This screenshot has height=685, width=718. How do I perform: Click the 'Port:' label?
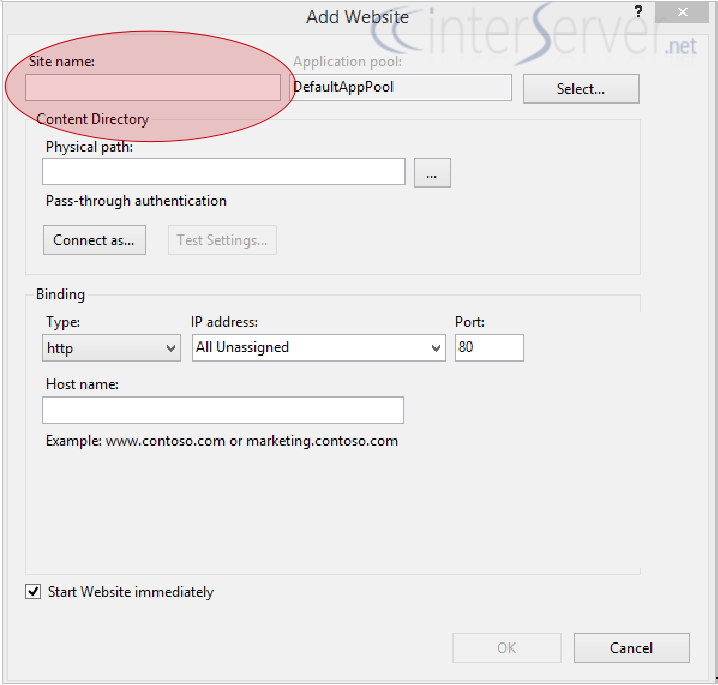pyautogui.click(x=470, y=322)
